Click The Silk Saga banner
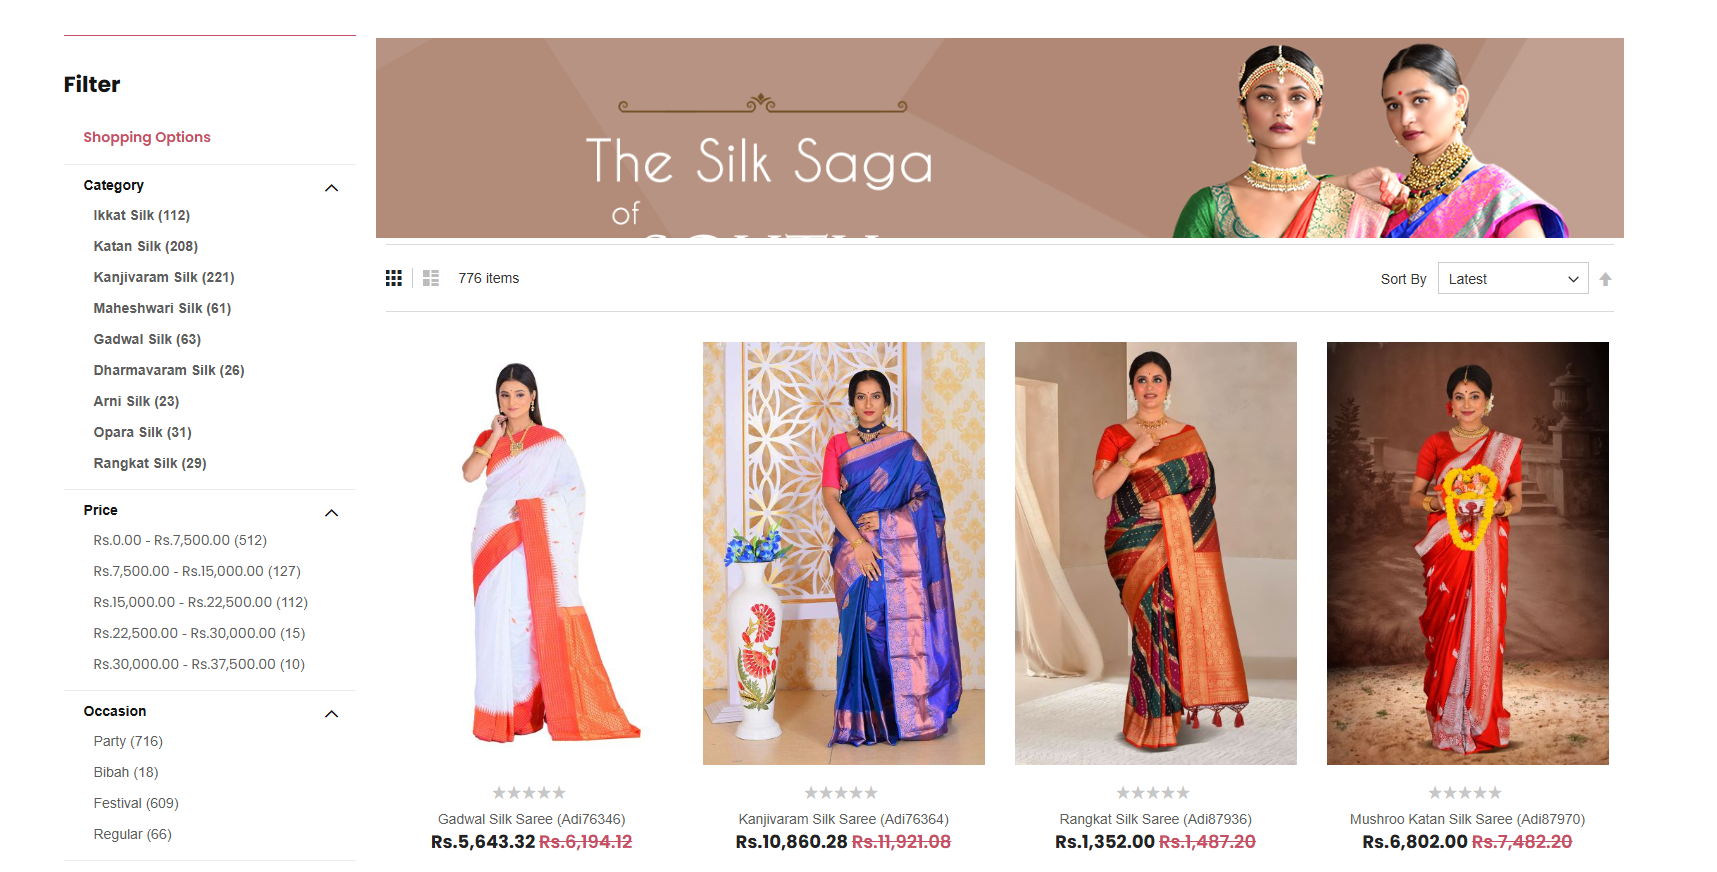Image resolution: width=1717 pixels, height=872 pixels. (1000, 138)
